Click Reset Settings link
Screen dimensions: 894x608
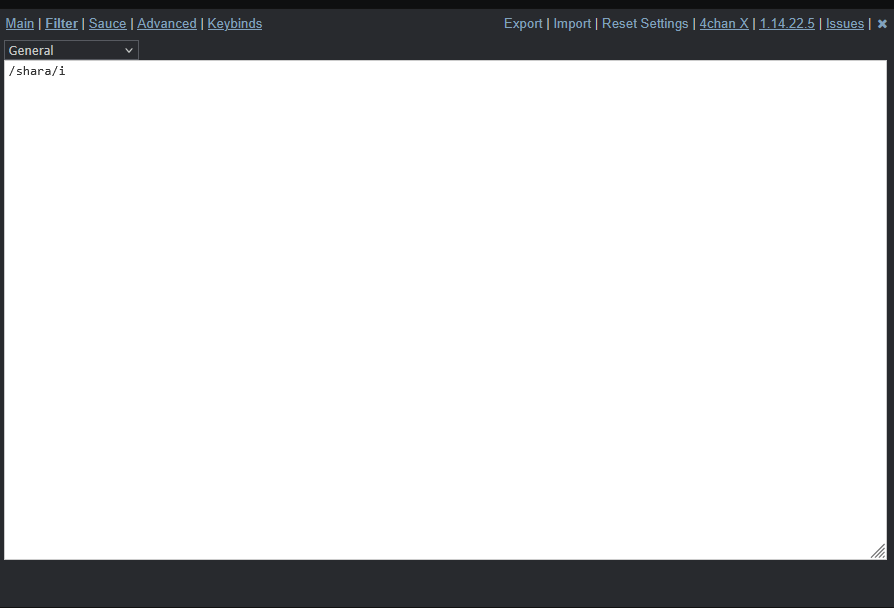coord(645,23)
